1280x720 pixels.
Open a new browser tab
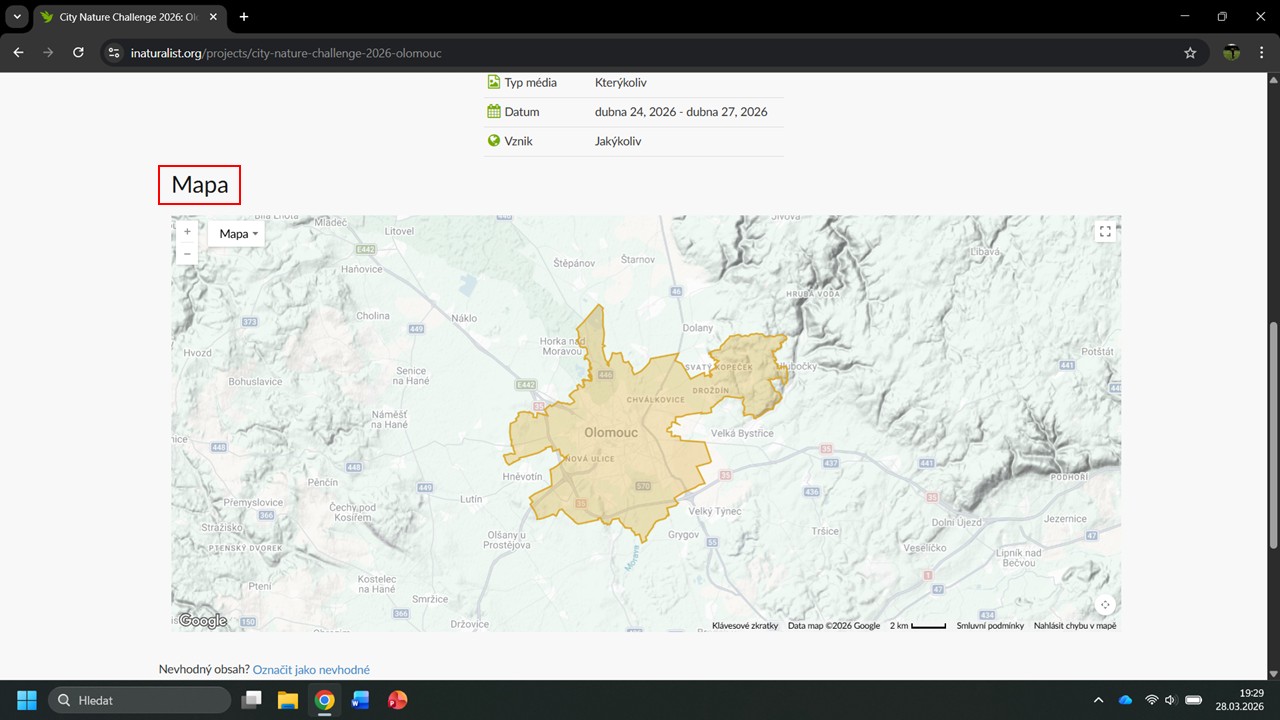pyautogui.click(x=244, y=17)
